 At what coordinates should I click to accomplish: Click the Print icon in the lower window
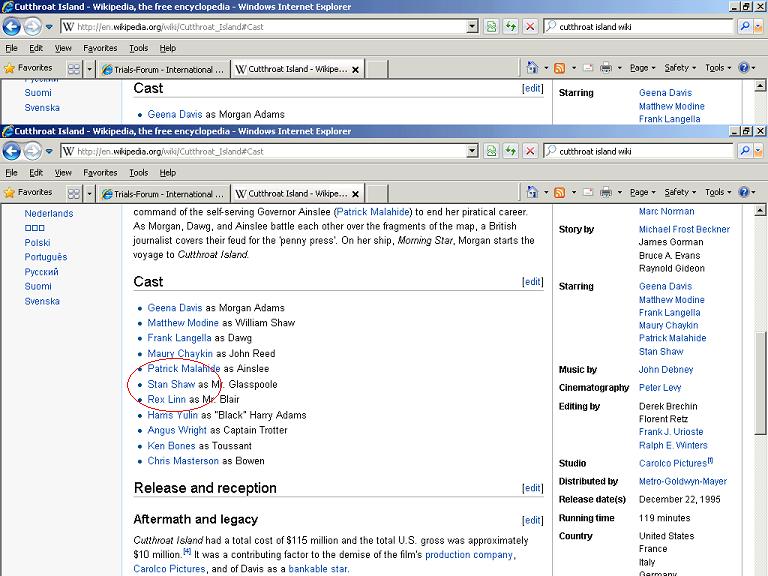click(x=606, y=192)
